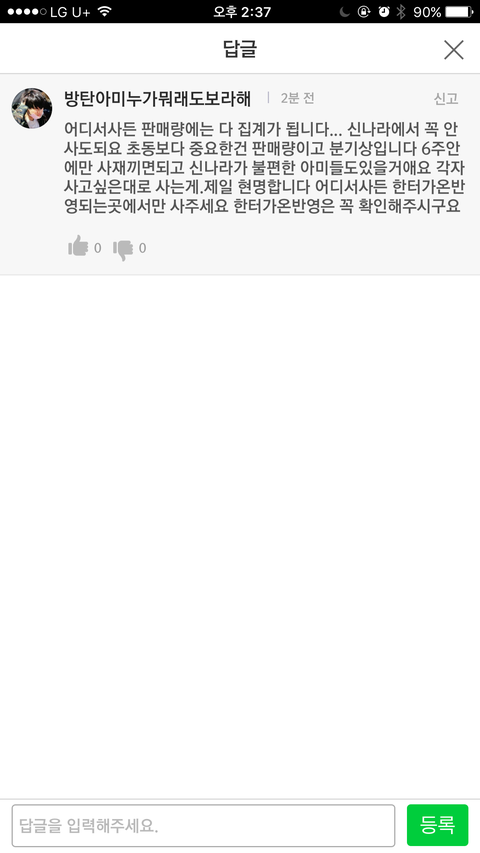Focus the 답글을 입력해주세요 reply field
The image size is (480, 853).
click(204, 825)
